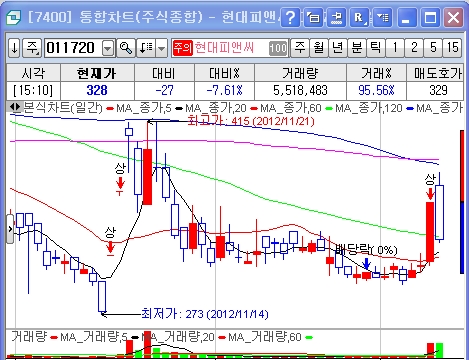Click the rightmost 상 limit-up marker
This screenshot has height=360, width=469.
[x=430, y=179]
